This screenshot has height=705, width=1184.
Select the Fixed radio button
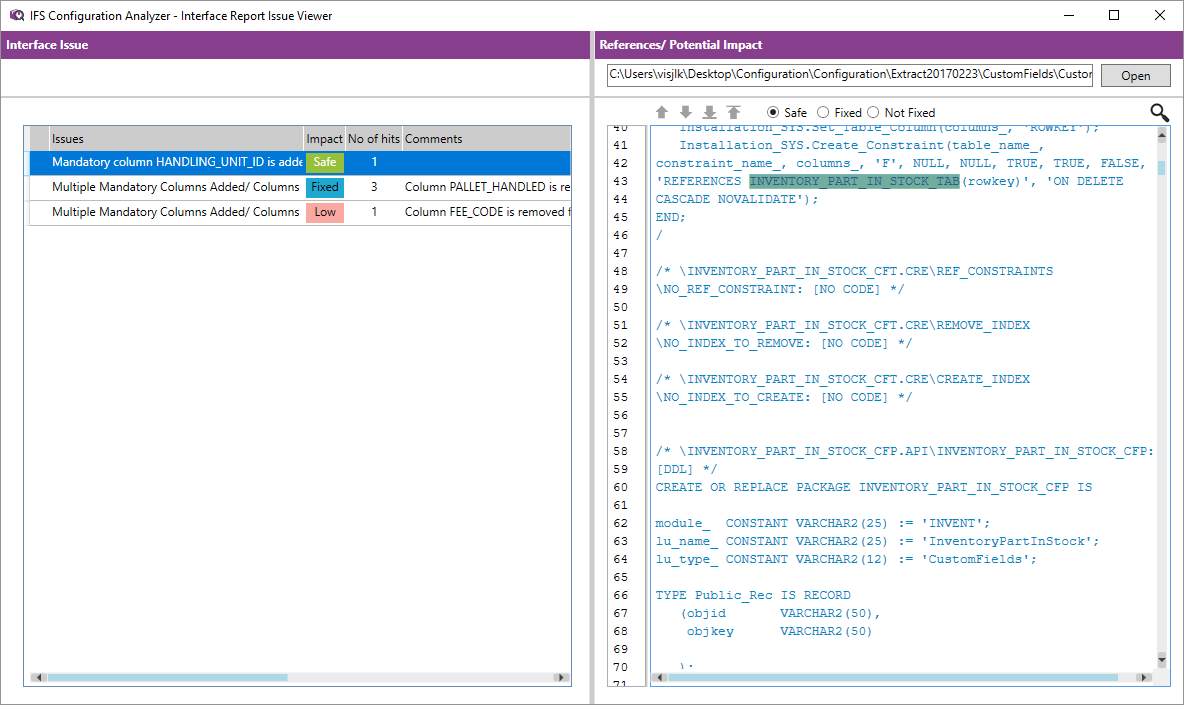pos(823,113)
